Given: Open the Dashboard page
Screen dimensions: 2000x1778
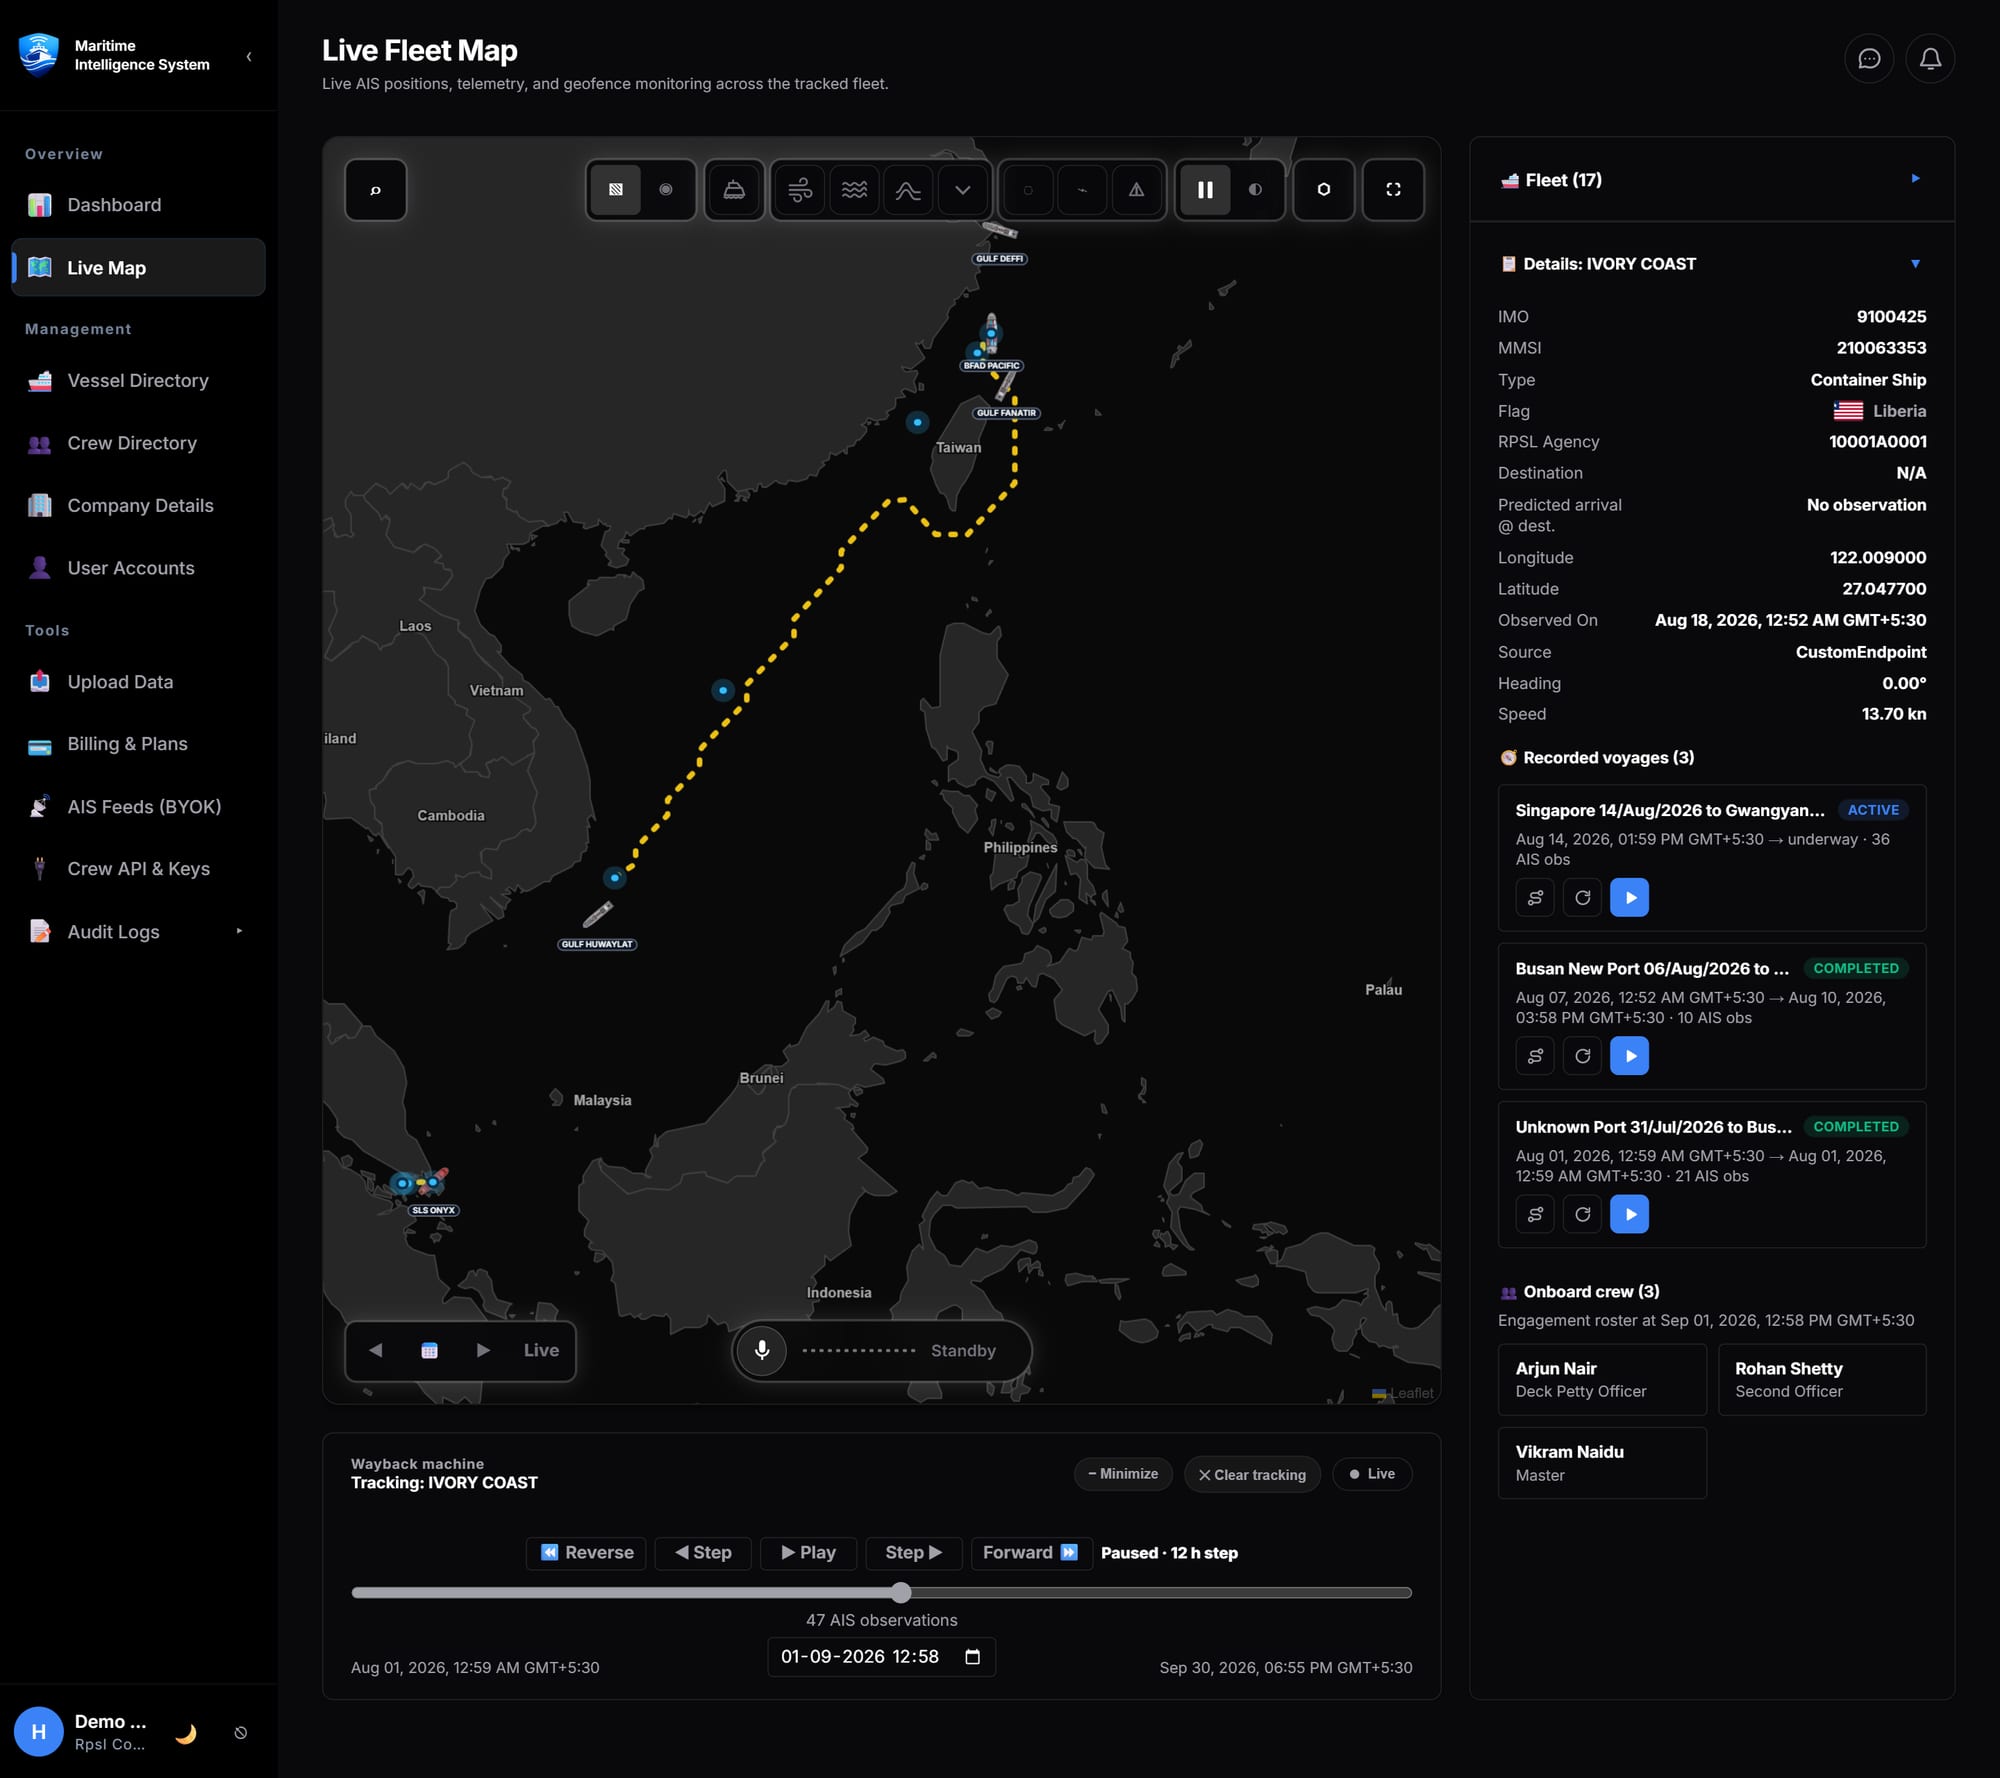Looking at the screenshot, I should (138, 205).
